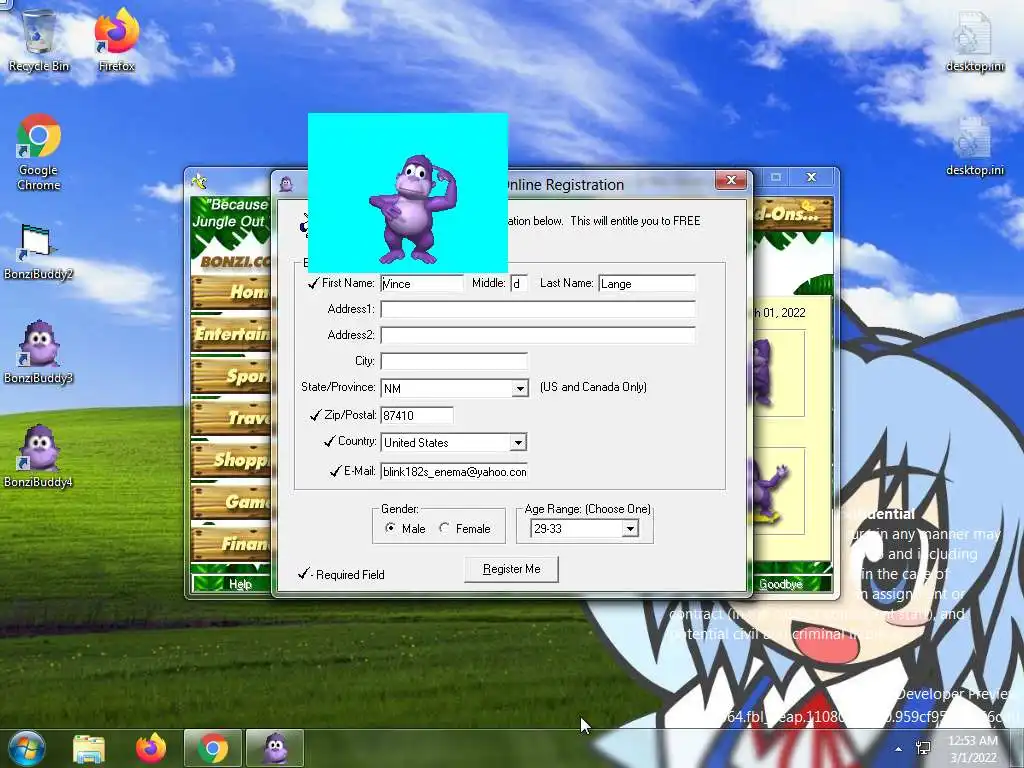Open the Home plank menu item
The width and height of the screenshot is (1024, 768).
coord(231,291)
